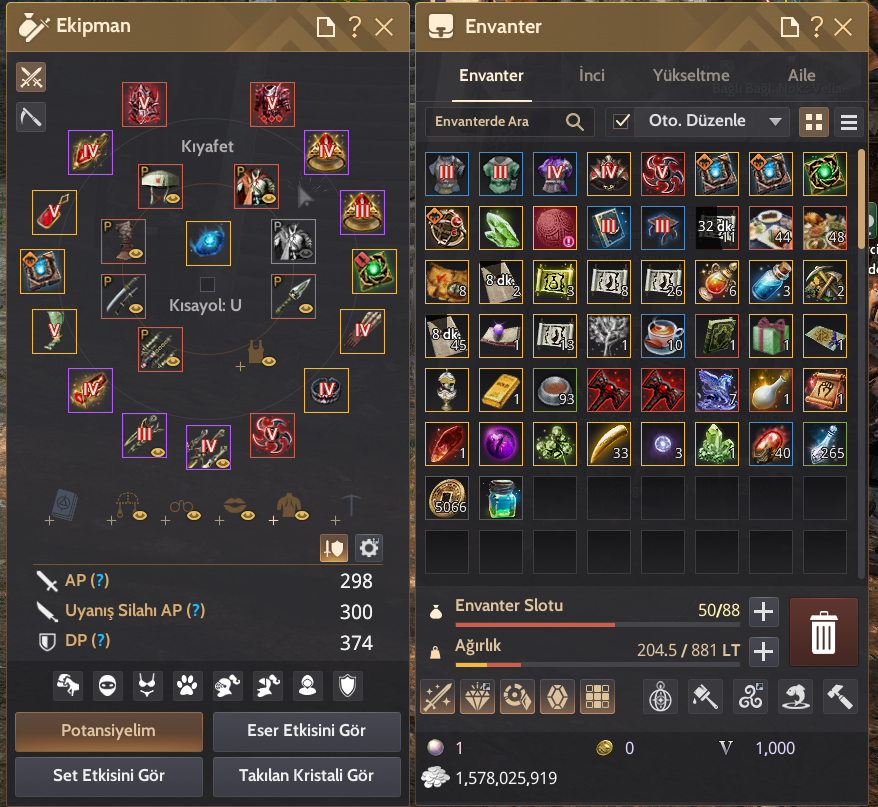Open the gear settings icon in Ekipman
878x807 pixels.
pyautogui.click(x=368, y=548)
